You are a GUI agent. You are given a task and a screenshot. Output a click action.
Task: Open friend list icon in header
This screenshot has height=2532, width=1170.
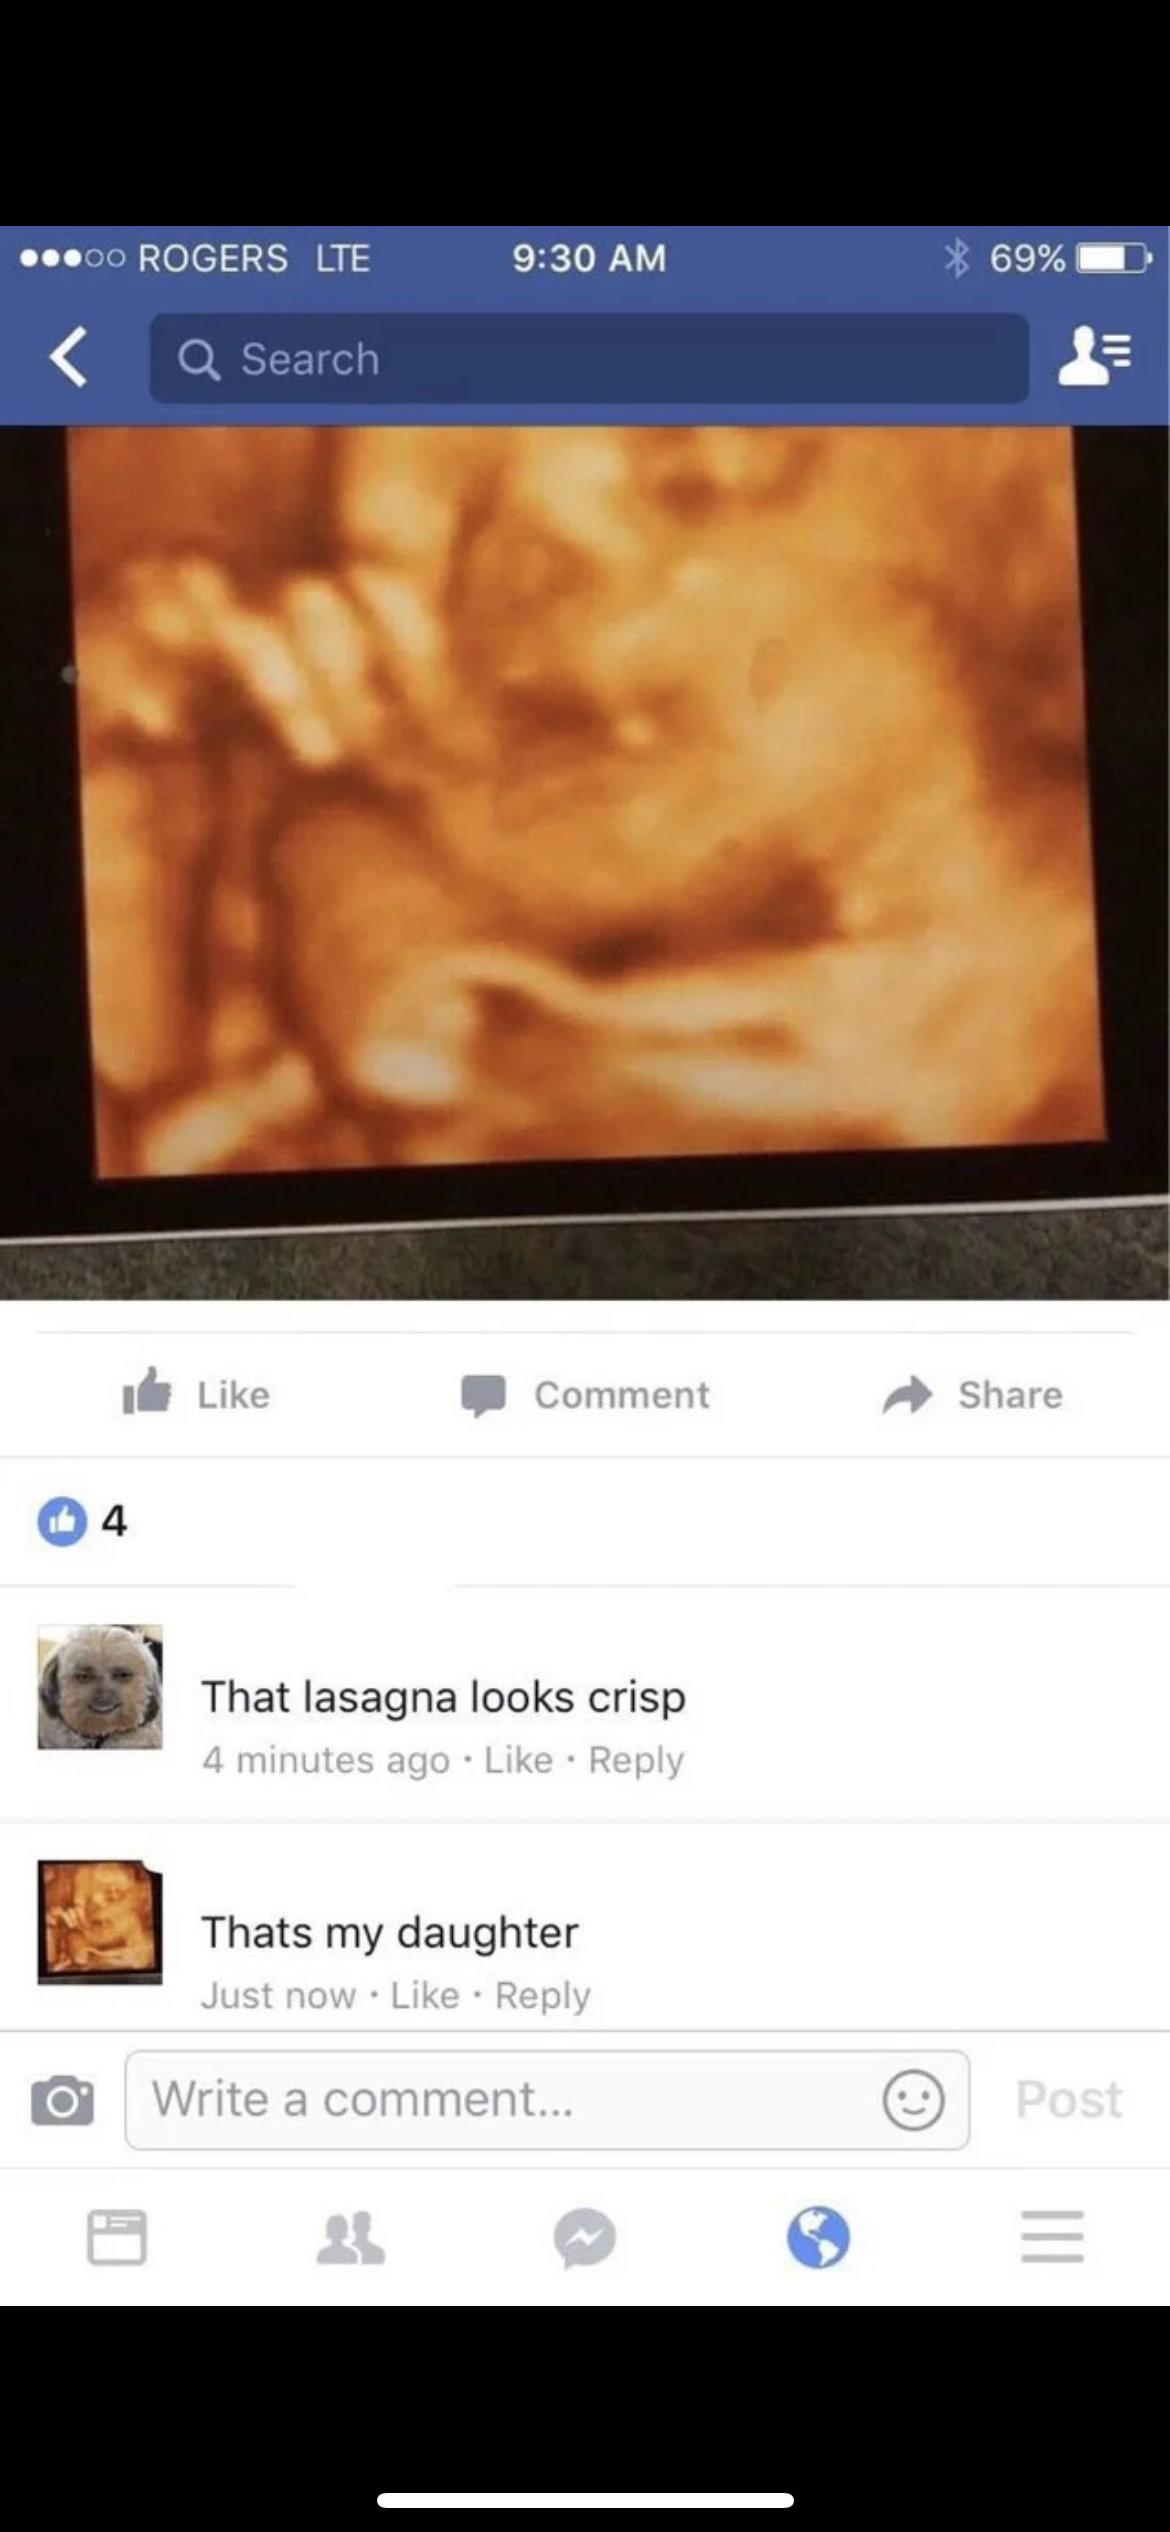click(x=1094, y=358)
